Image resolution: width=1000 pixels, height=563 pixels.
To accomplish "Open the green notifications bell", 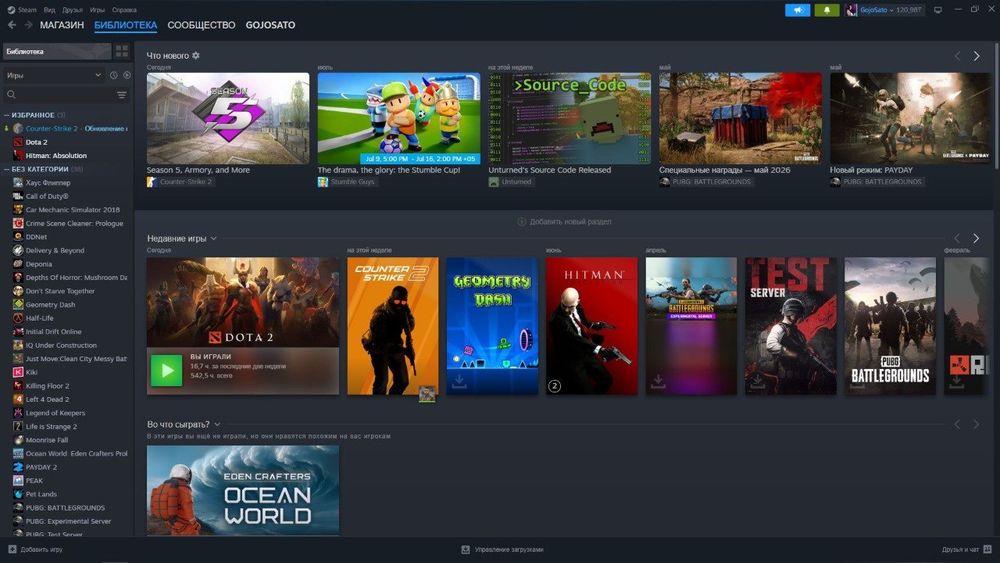I will coord(827,10).
